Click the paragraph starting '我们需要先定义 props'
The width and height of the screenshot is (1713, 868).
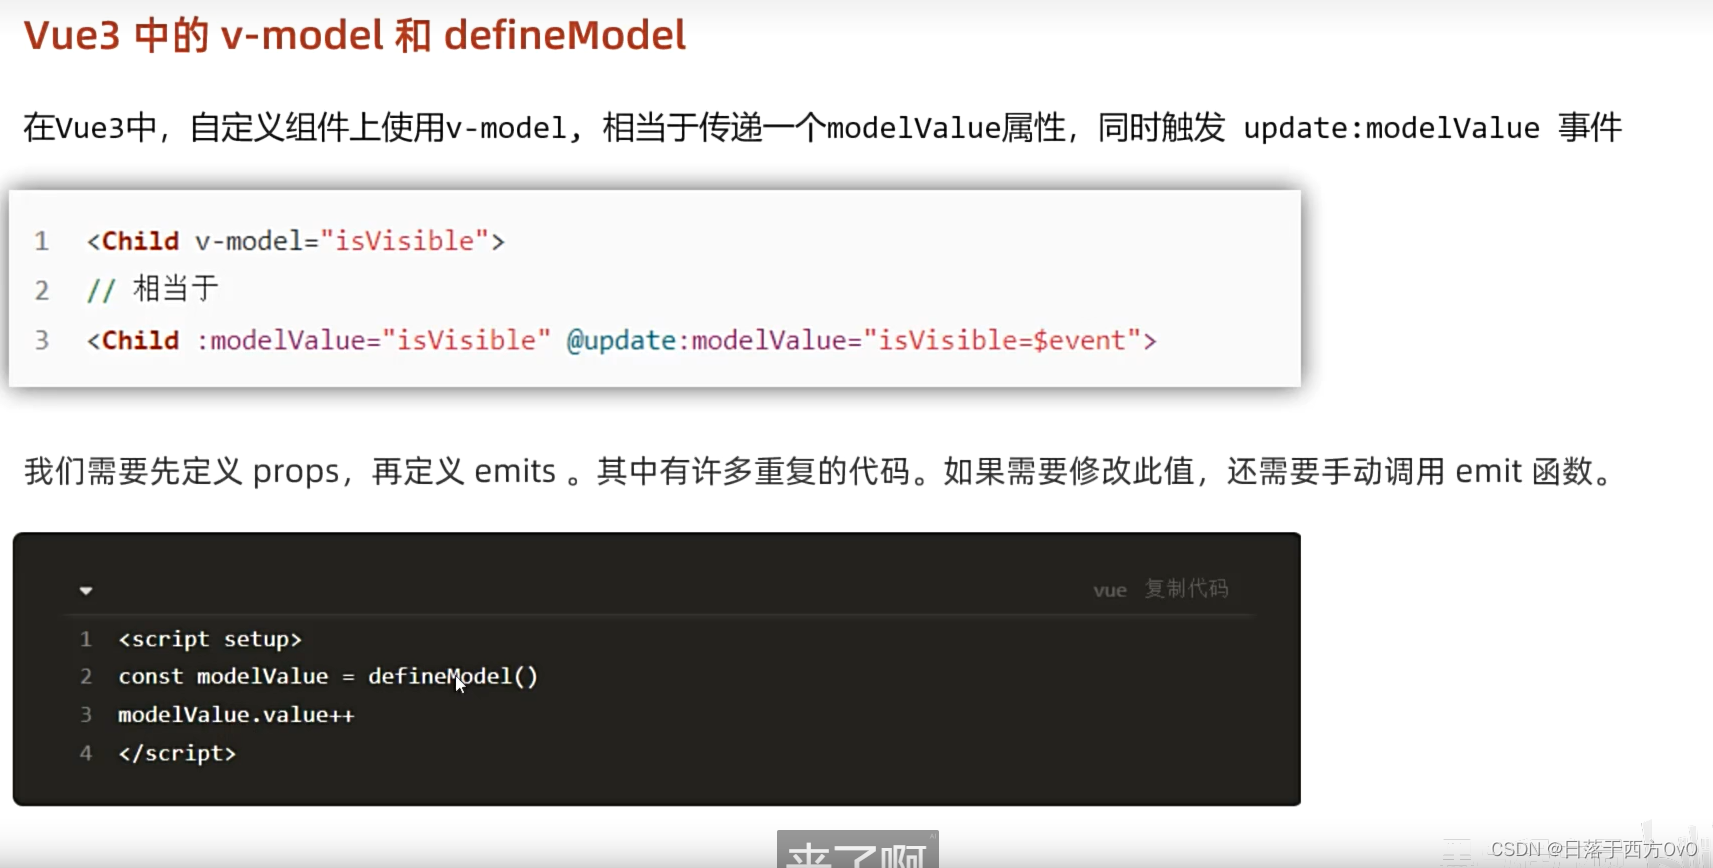point(820,471)
